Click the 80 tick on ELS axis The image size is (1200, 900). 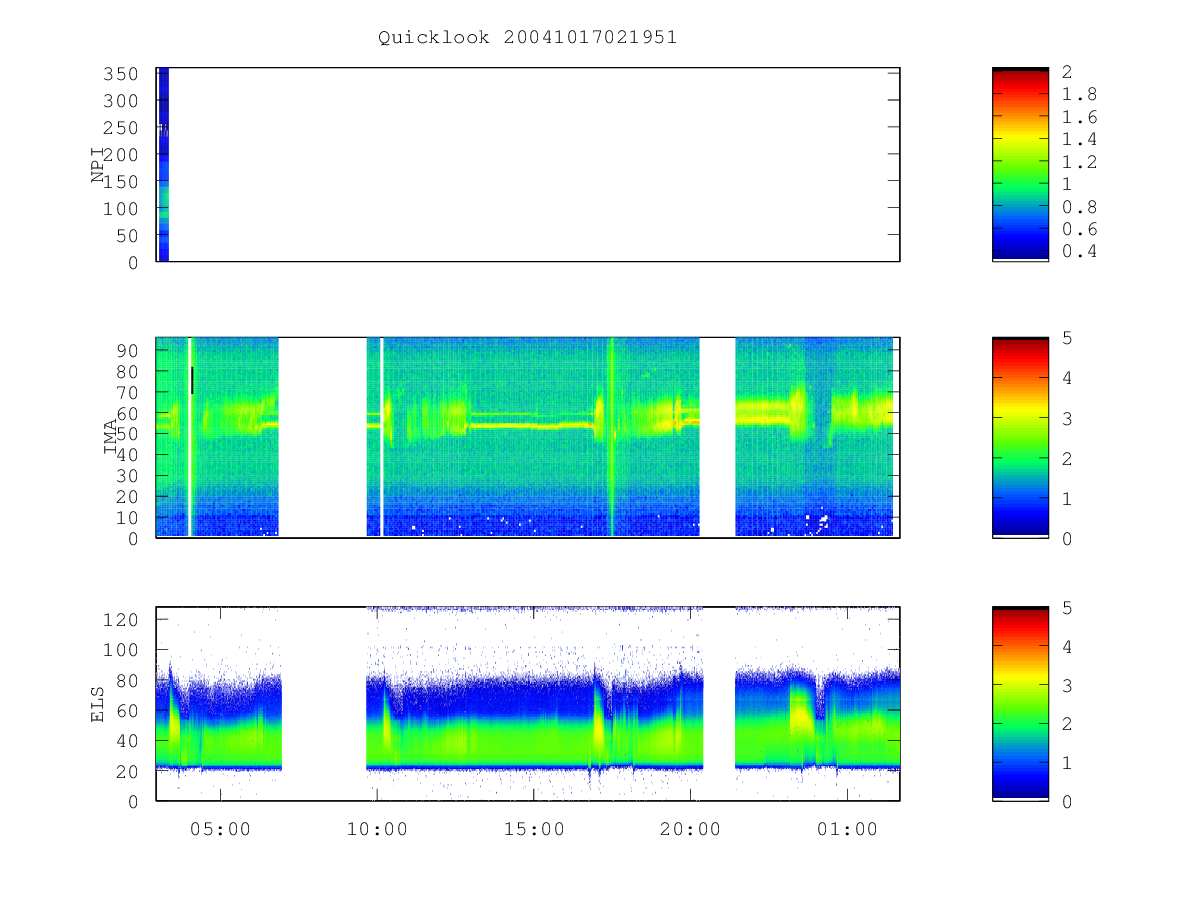(x=127, y=681)
